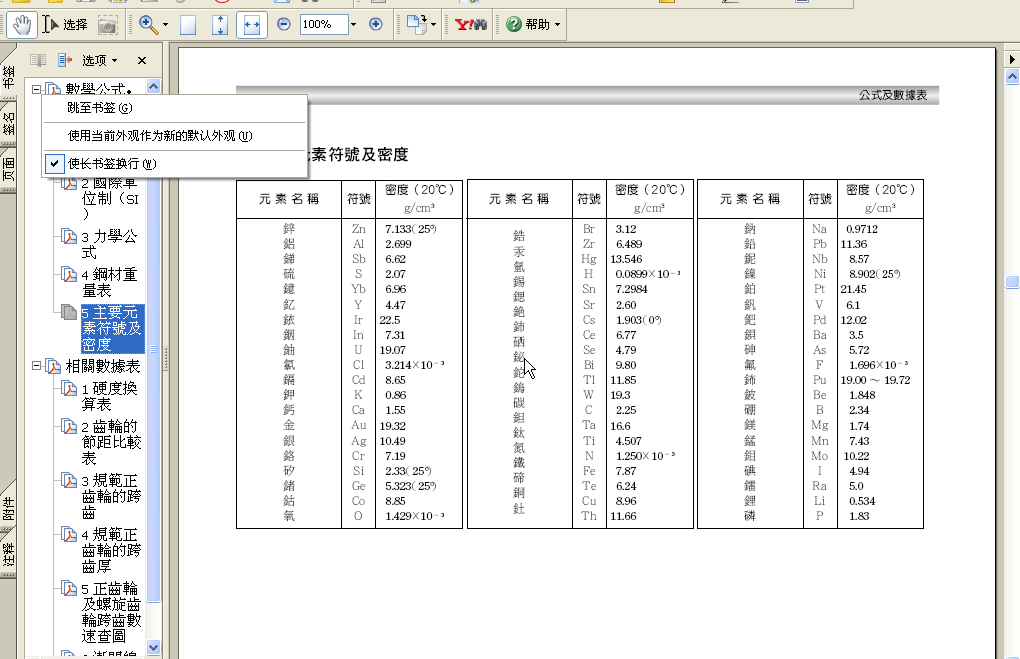The image size is (1020, 659).
Task: Click the rotate/page layout icon
Action: (416, 25)
